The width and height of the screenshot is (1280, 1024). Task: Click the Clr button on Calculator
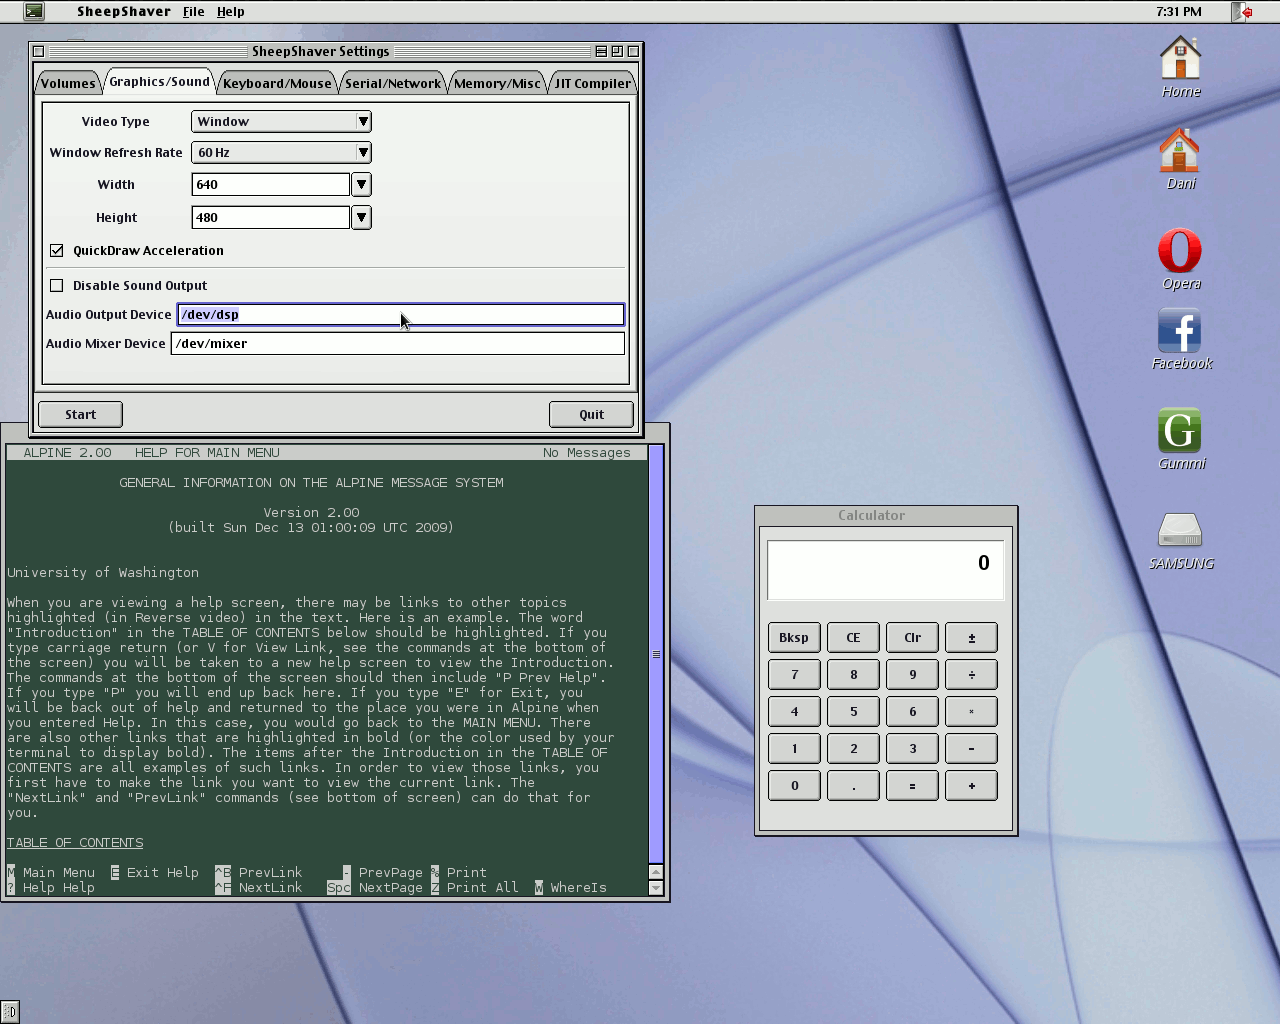tap(912, 638)
